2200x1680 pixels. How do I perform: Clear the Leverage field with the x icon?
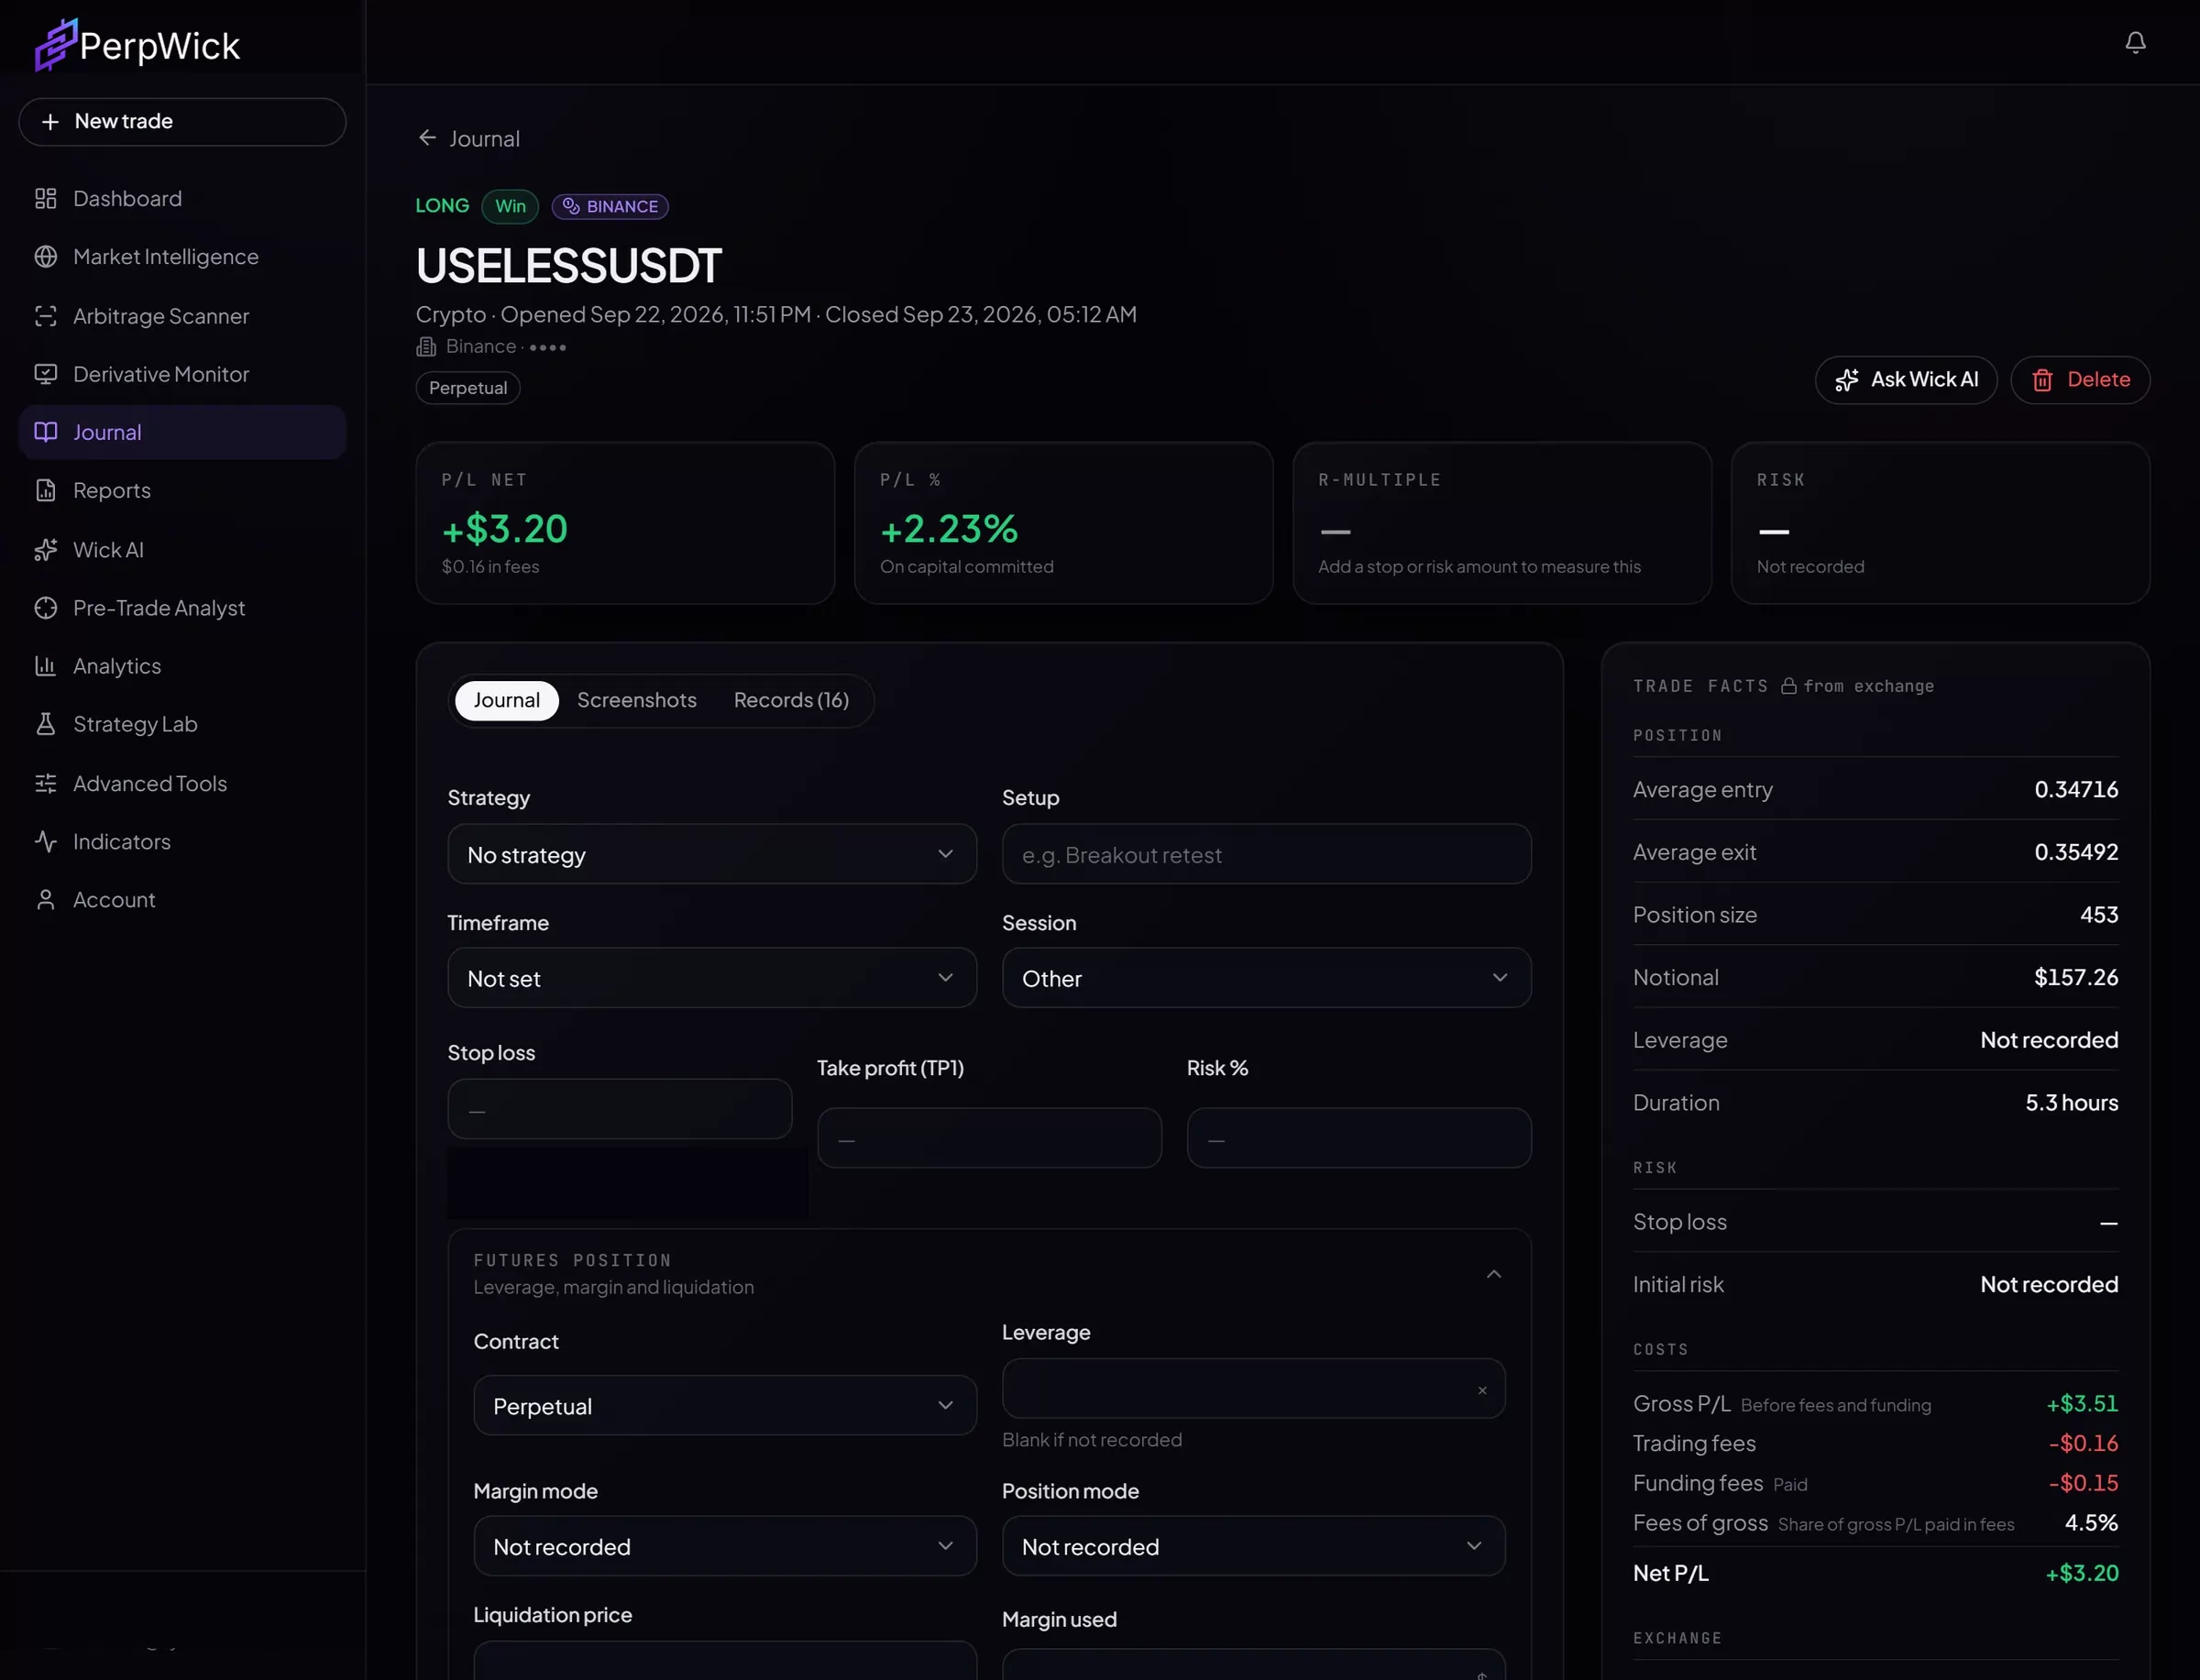point(1482,1390)
